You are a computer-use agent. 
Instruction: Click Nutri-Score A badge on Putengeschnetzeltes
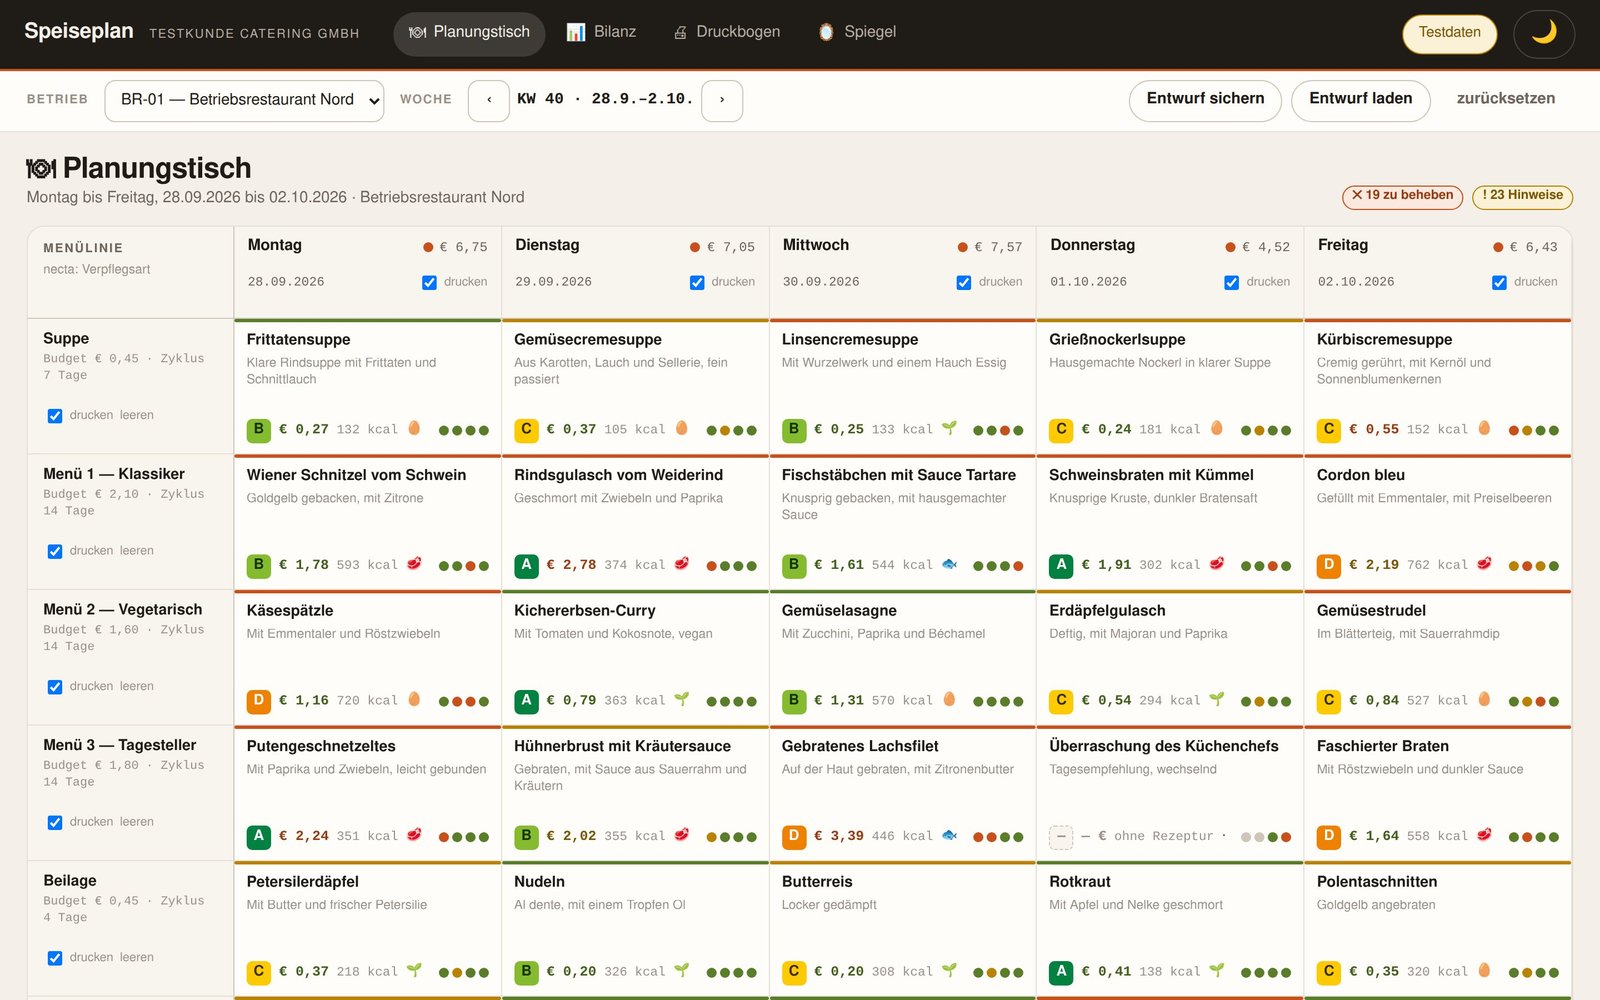tap(259, 836)
